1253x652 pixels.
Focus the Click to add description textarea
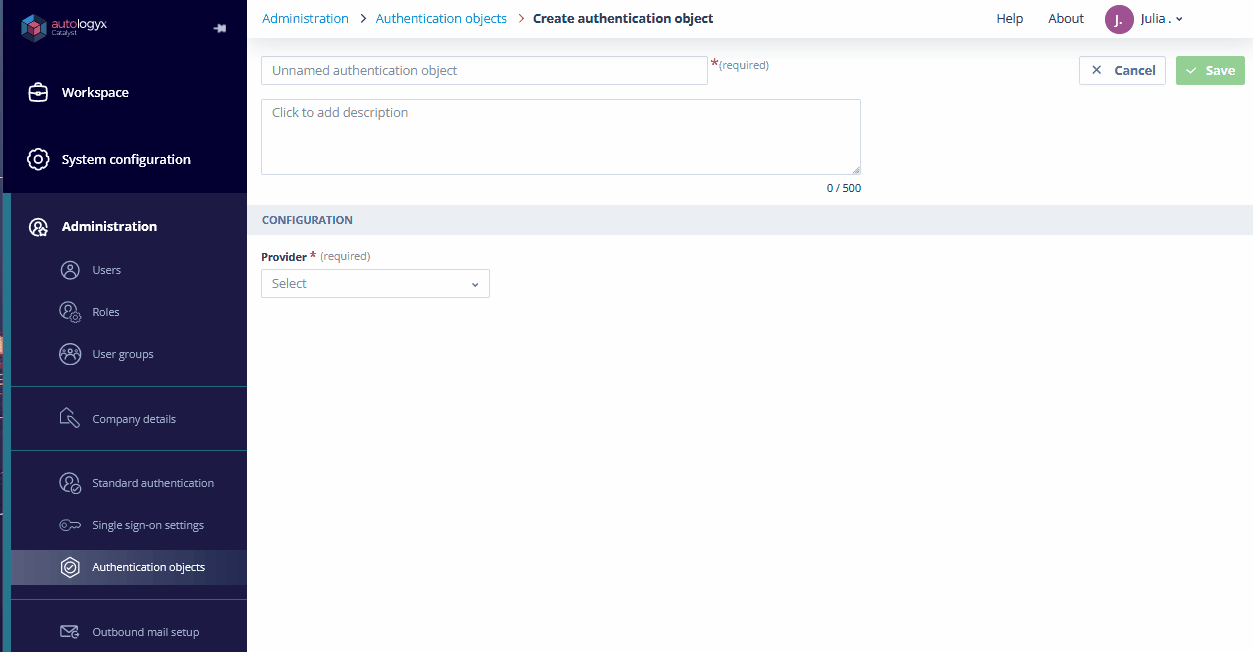tap(561, 137)
